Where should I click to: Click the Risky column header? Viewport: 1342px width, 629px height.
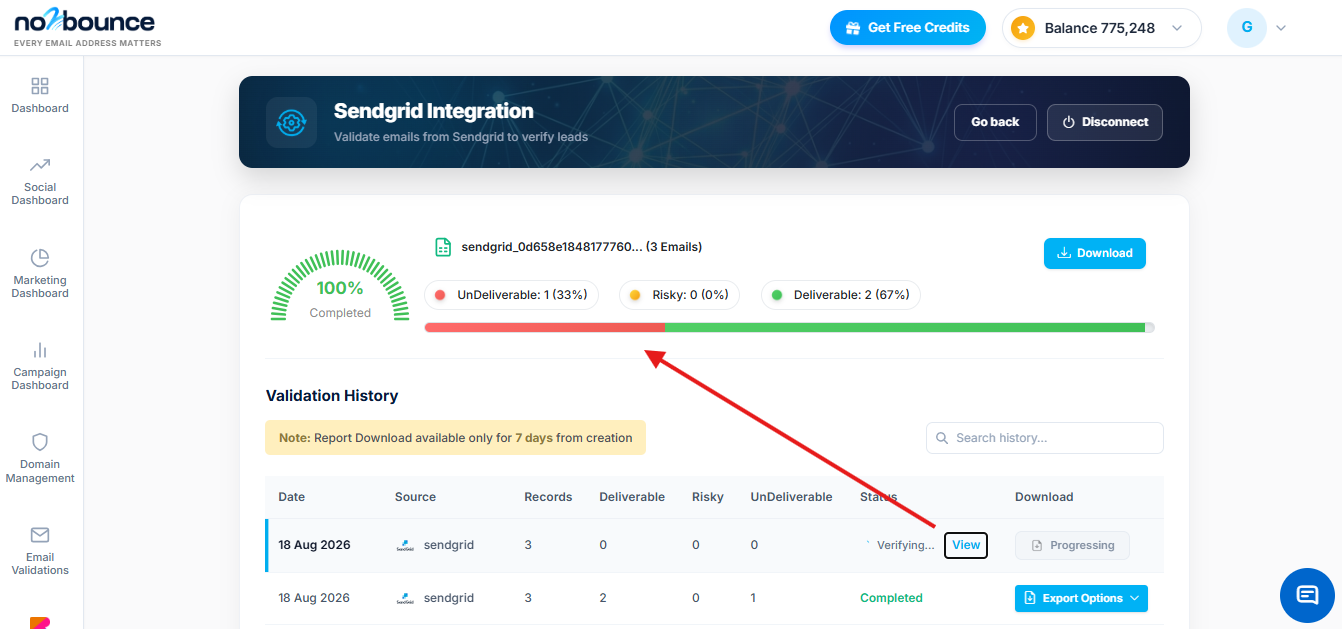(708, 497)
